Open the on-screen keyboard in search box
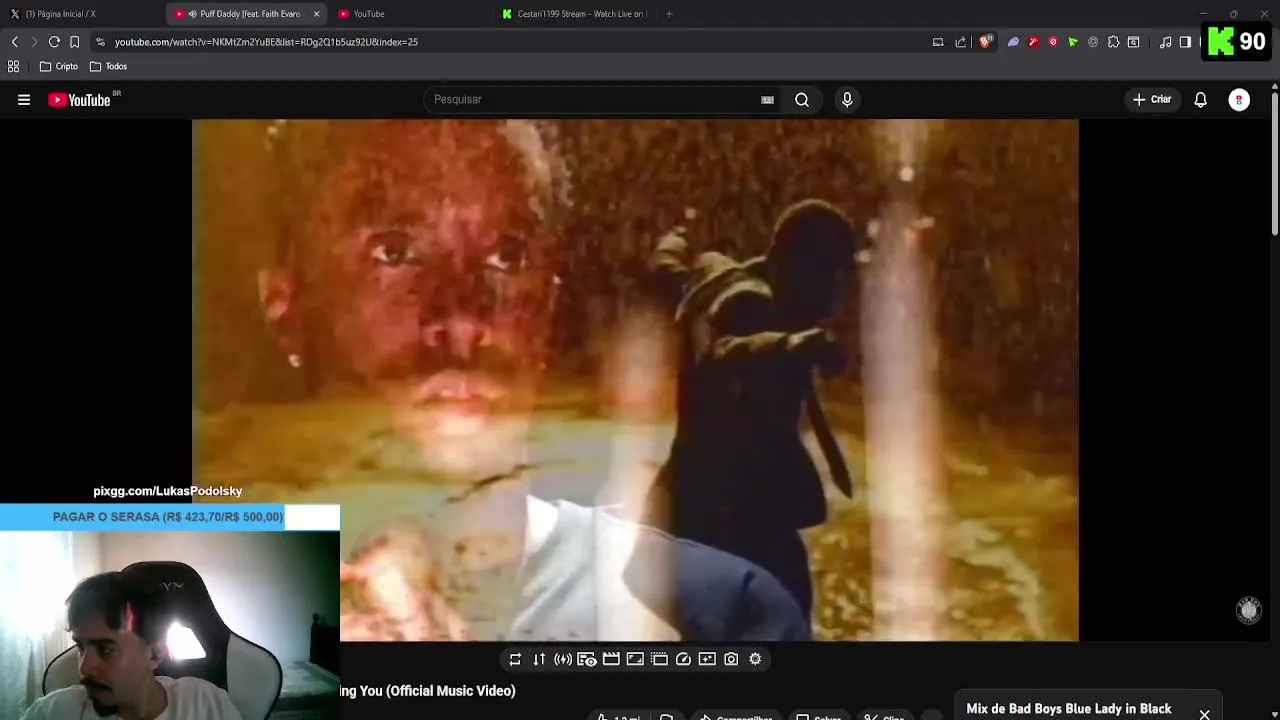Viewport: 1280px width, 720px height. [767, 100]
